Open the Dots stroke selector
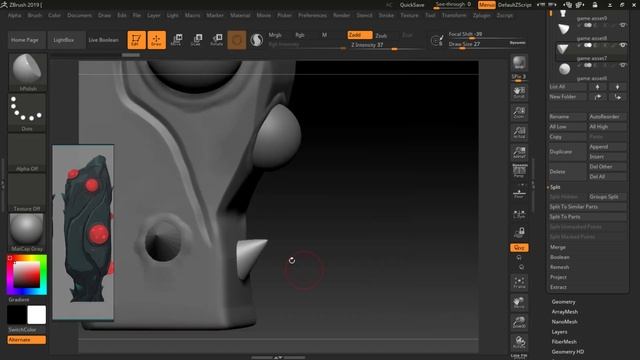 point(27,112)
